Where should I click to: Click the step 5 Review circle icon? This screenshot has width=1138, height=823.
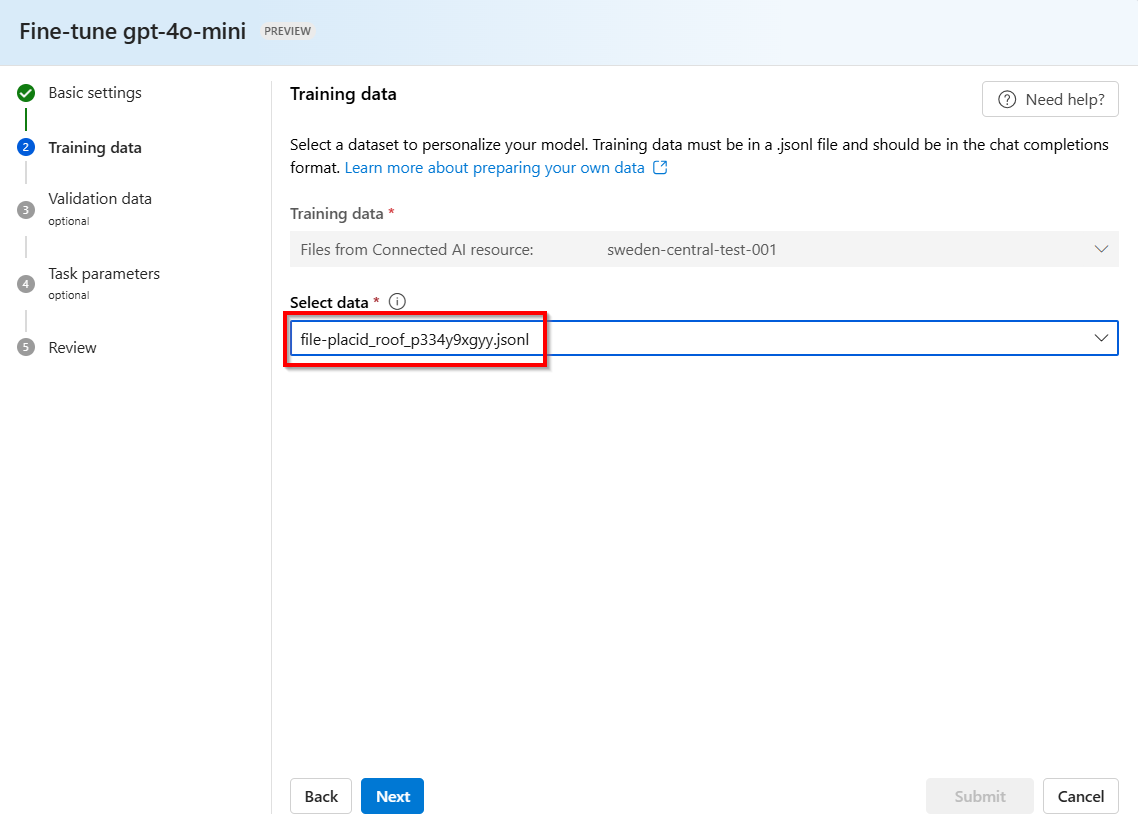coord(26,348)
